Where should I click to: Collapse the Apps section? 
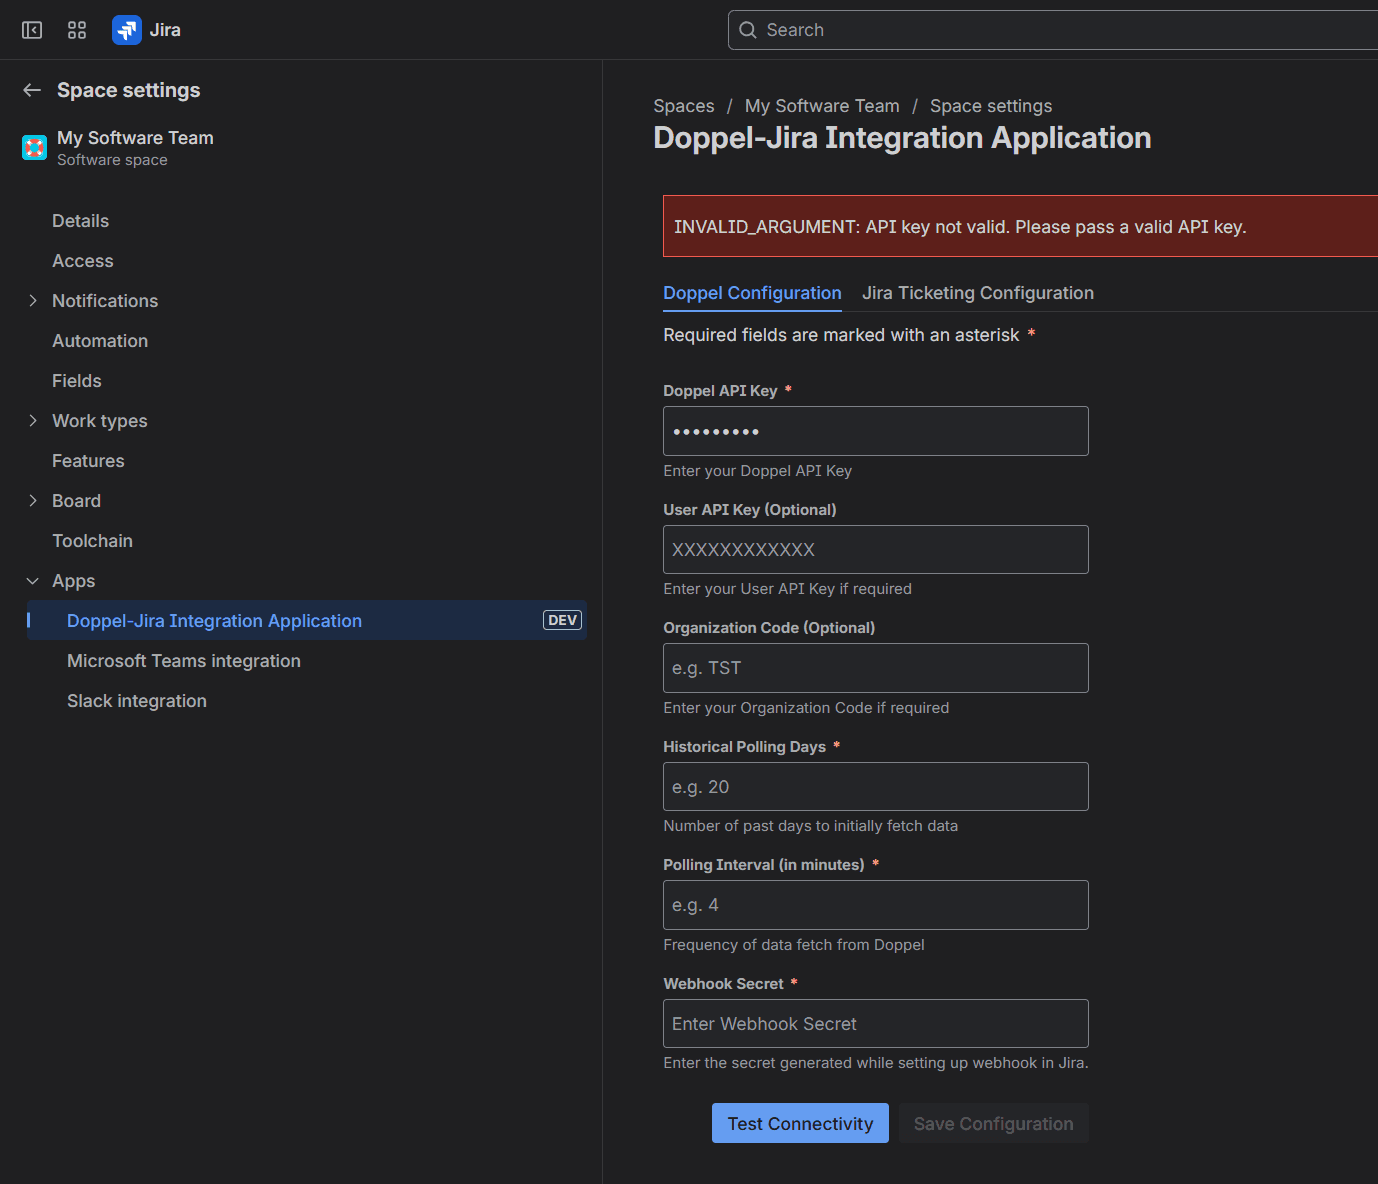point(32,580)
